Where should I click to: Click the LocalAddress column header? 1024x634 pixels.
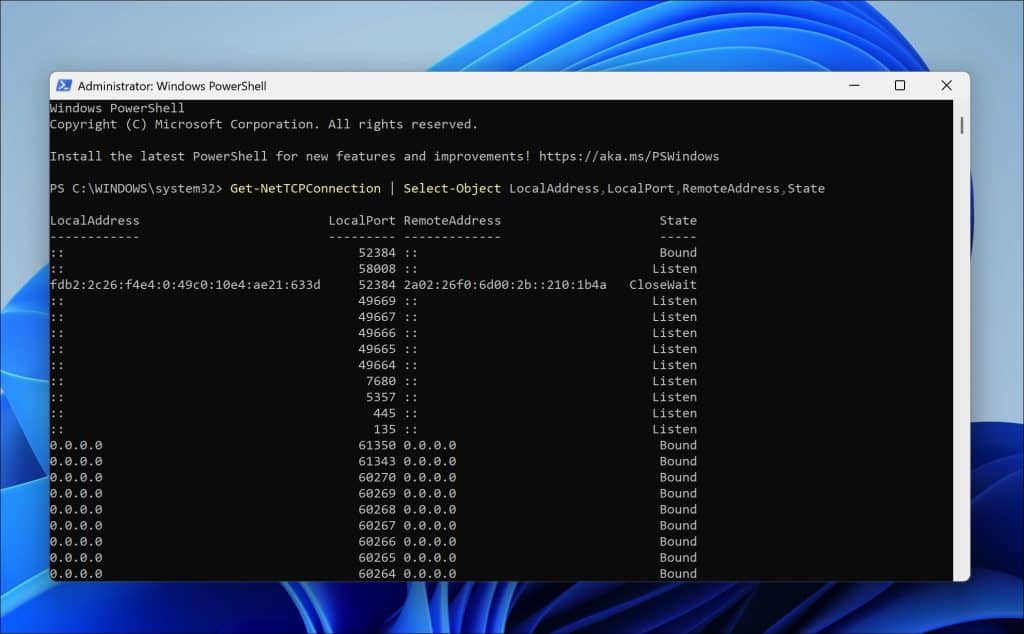coord(95,220)
